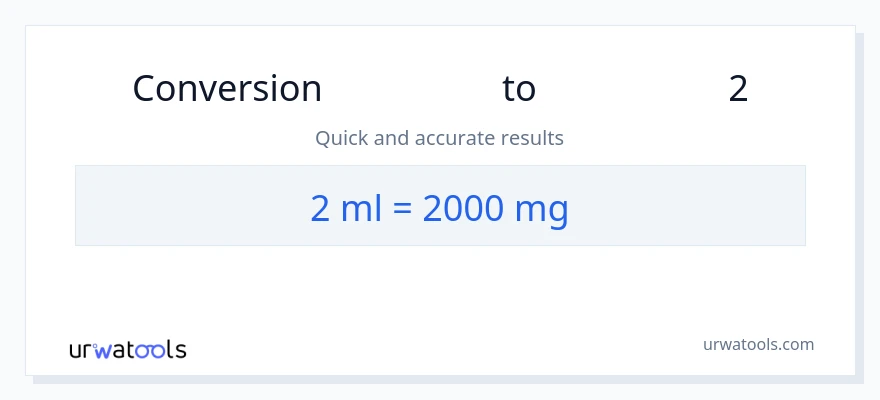Click the blank gap between "to" and "2"
This screenshot has width=880, height=400.
[x=632, y=89]
